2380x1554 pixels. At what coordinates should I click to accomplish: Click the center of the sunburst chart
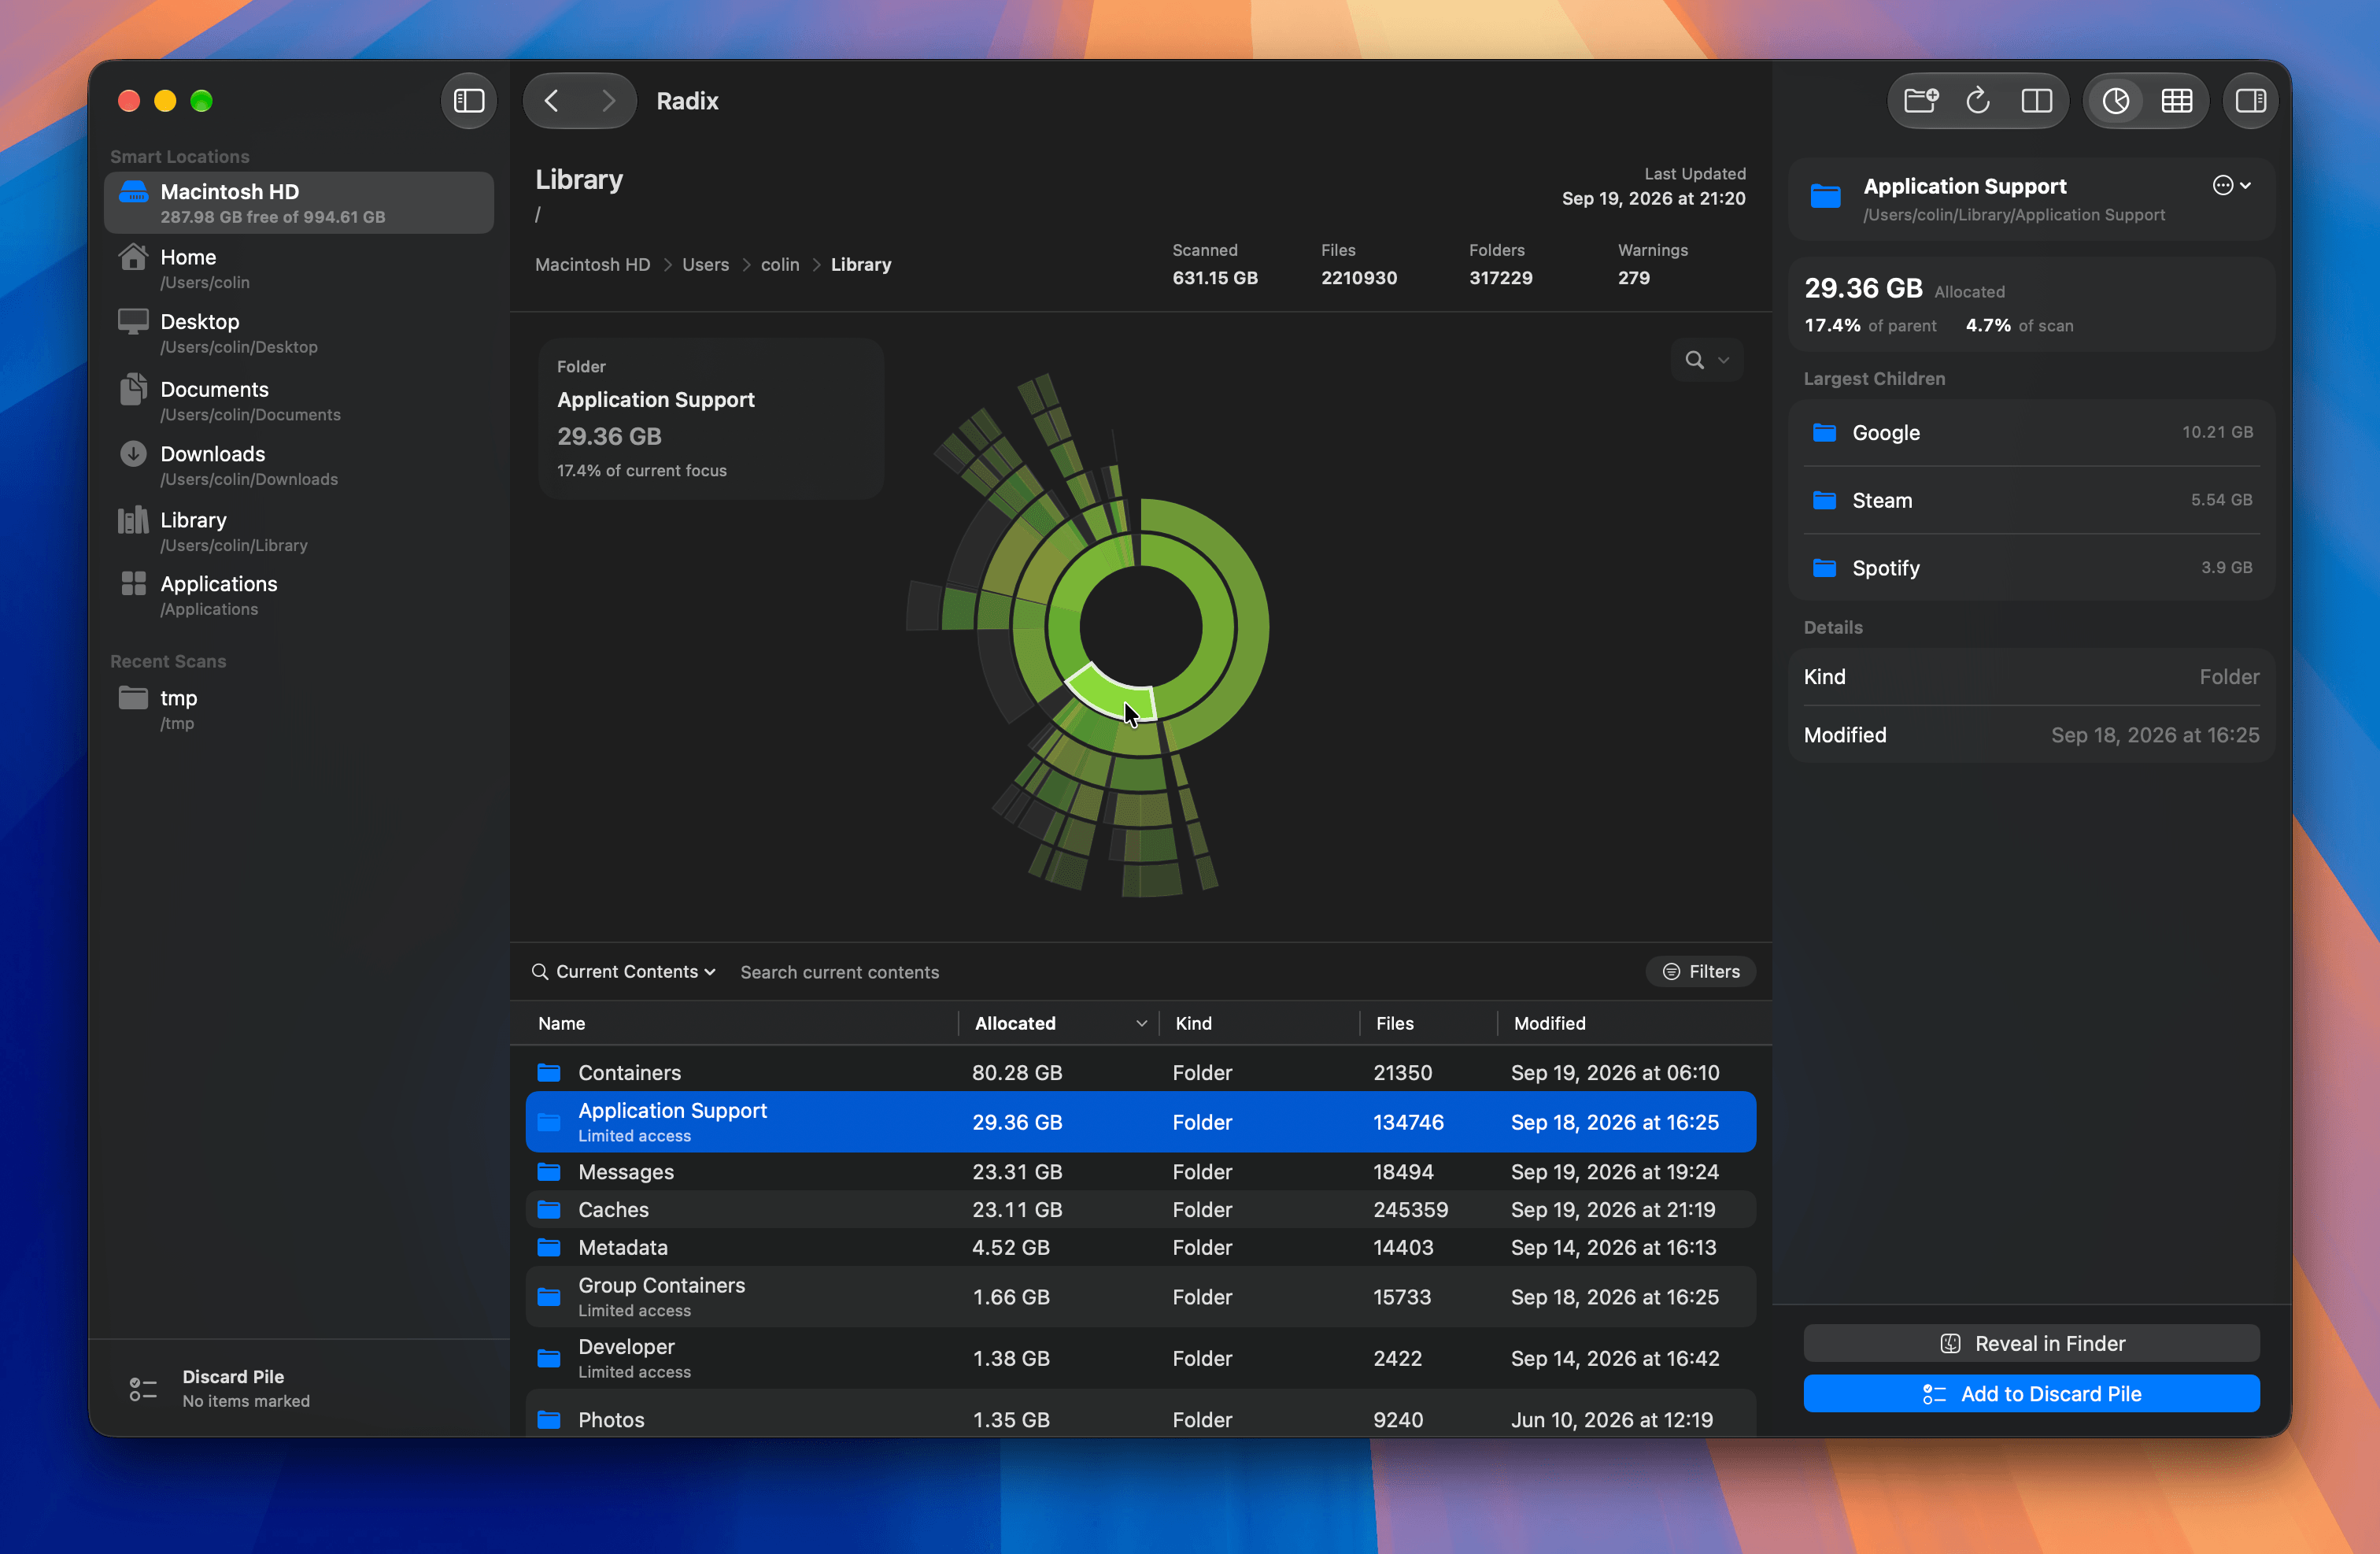tap(1141, 628)
